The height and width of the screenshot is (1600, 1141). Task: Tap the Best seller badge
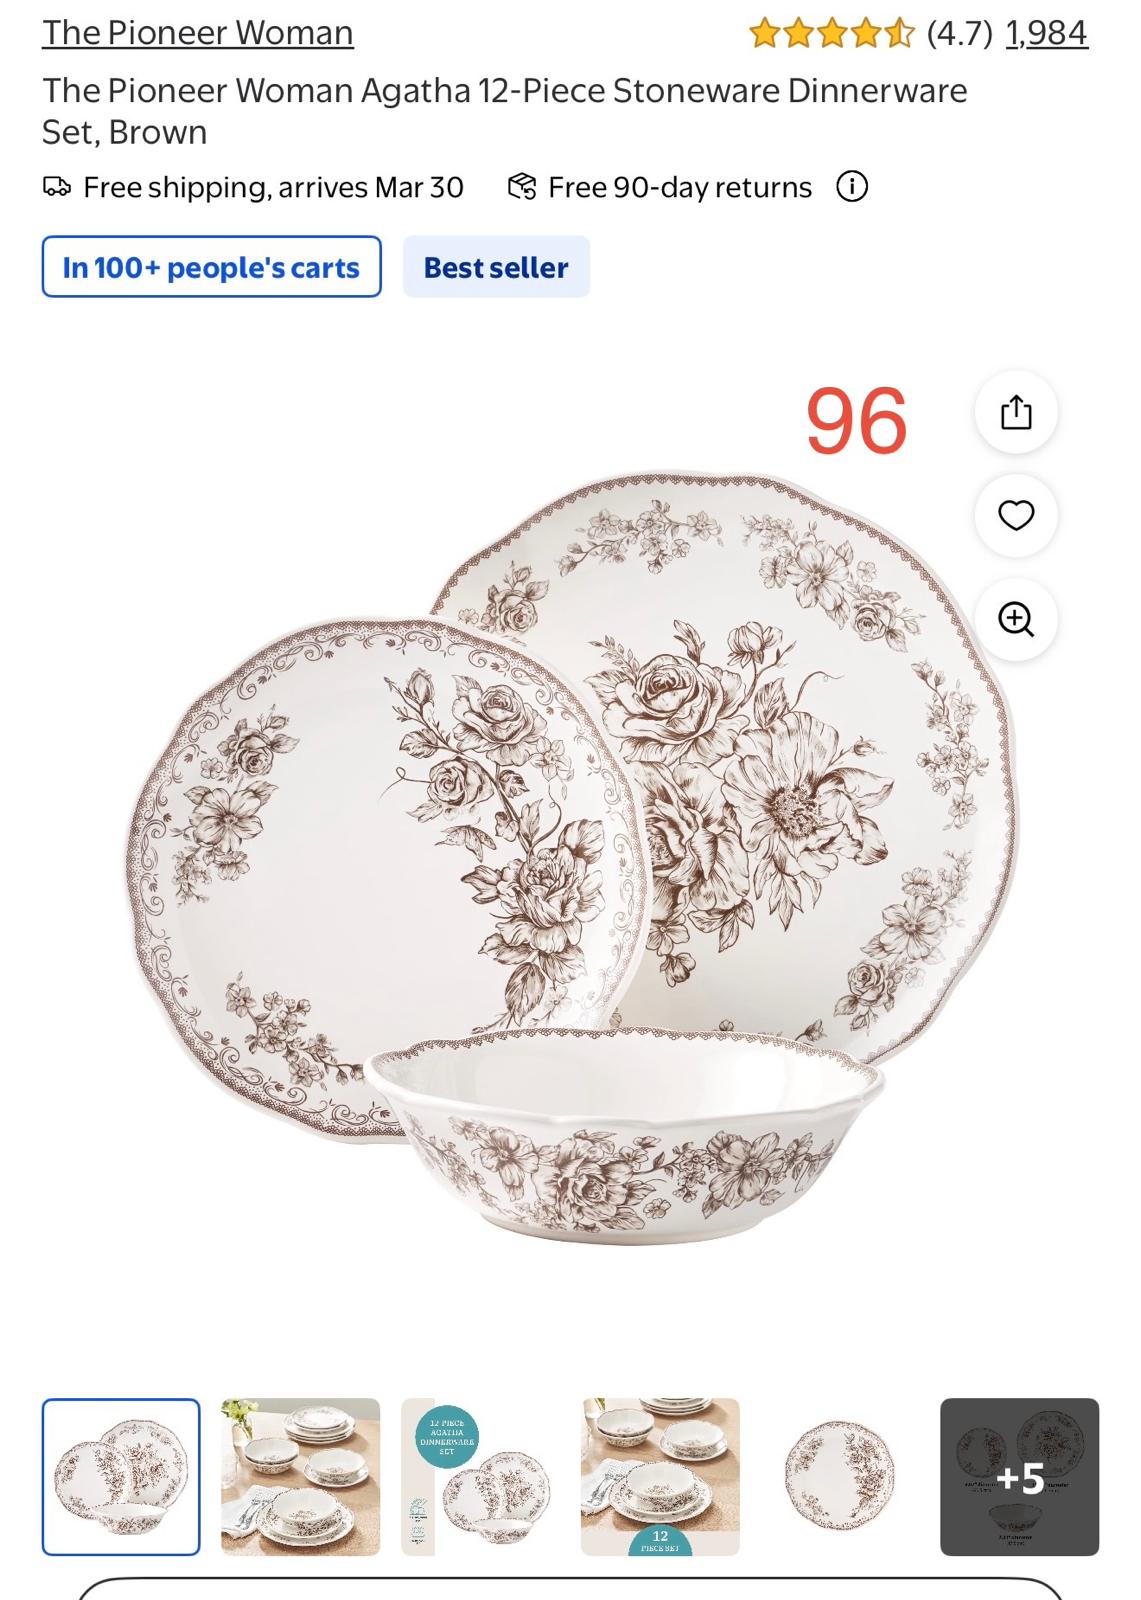[x=496, y=267]
